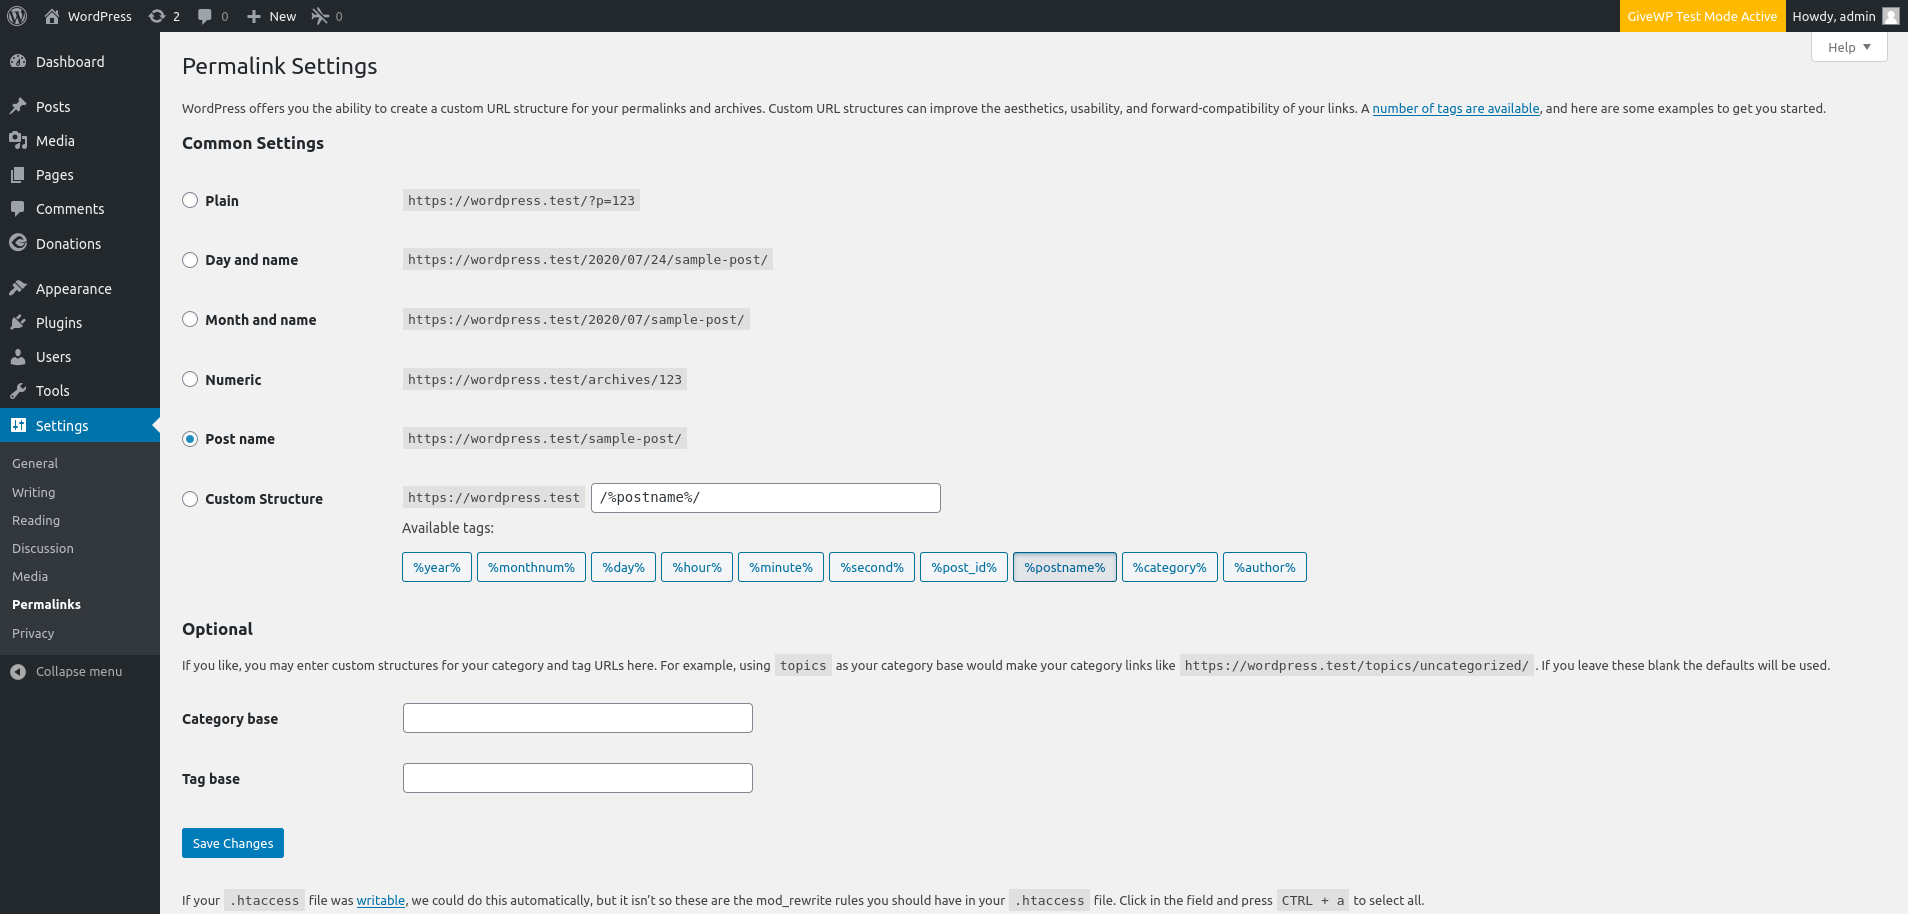1908x914 pixels.
Task: Insert the %author% tag
Action: click(x=1265, y=567)
